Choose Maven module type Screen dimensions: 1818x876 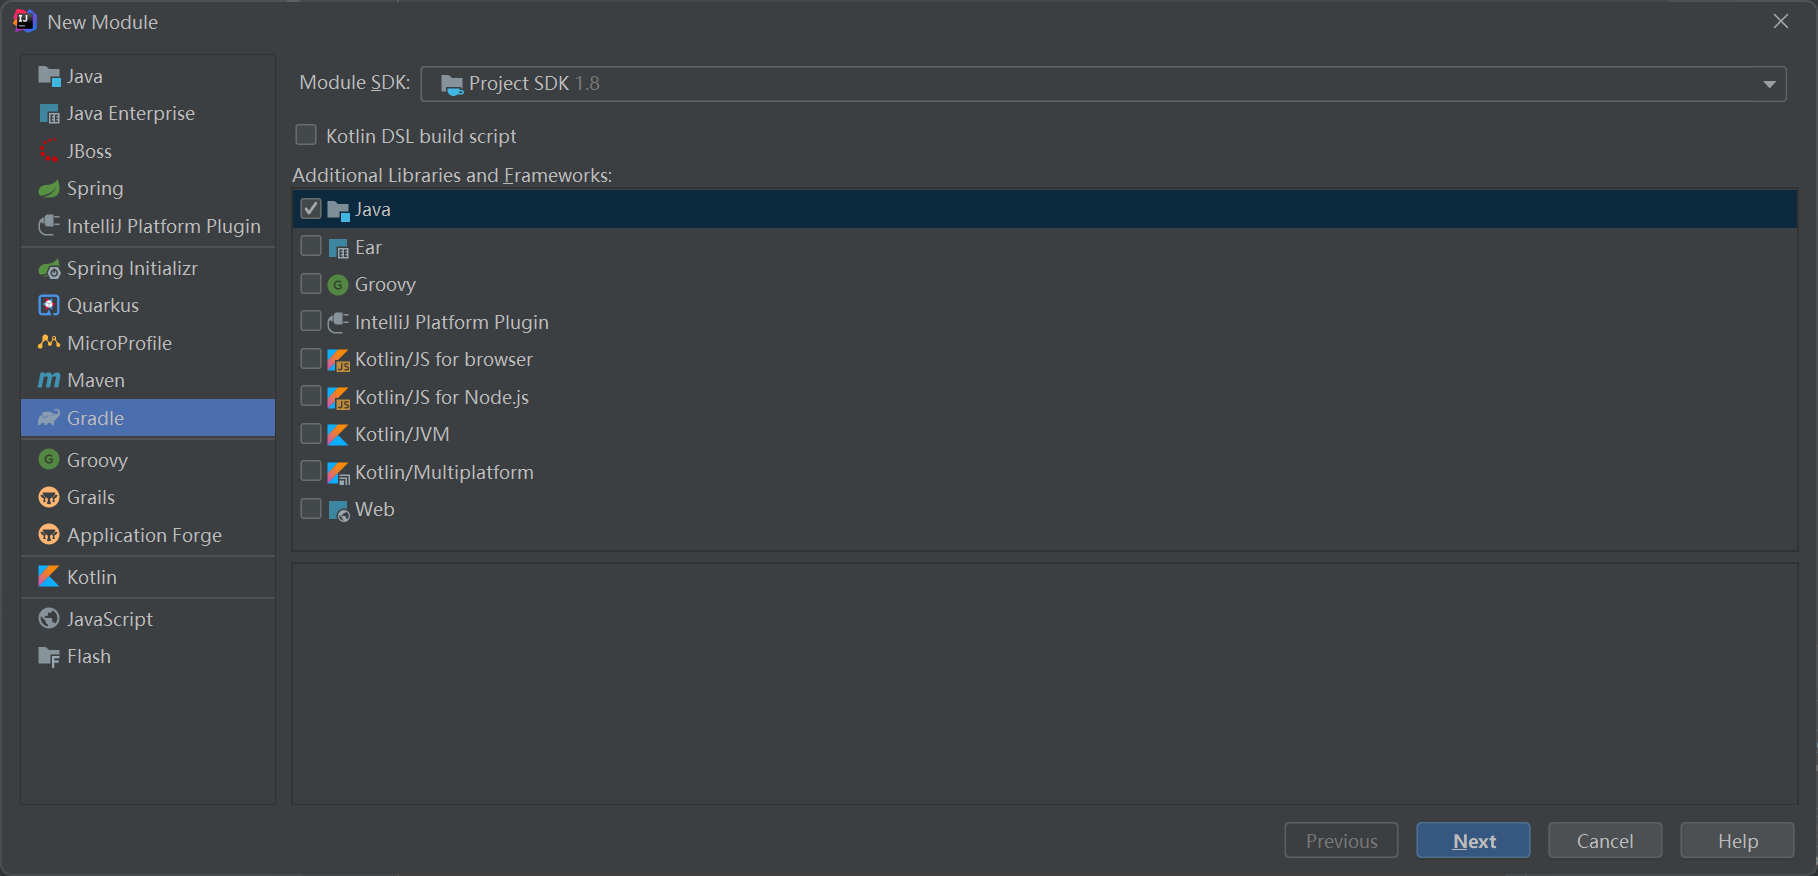click(148, 381)
